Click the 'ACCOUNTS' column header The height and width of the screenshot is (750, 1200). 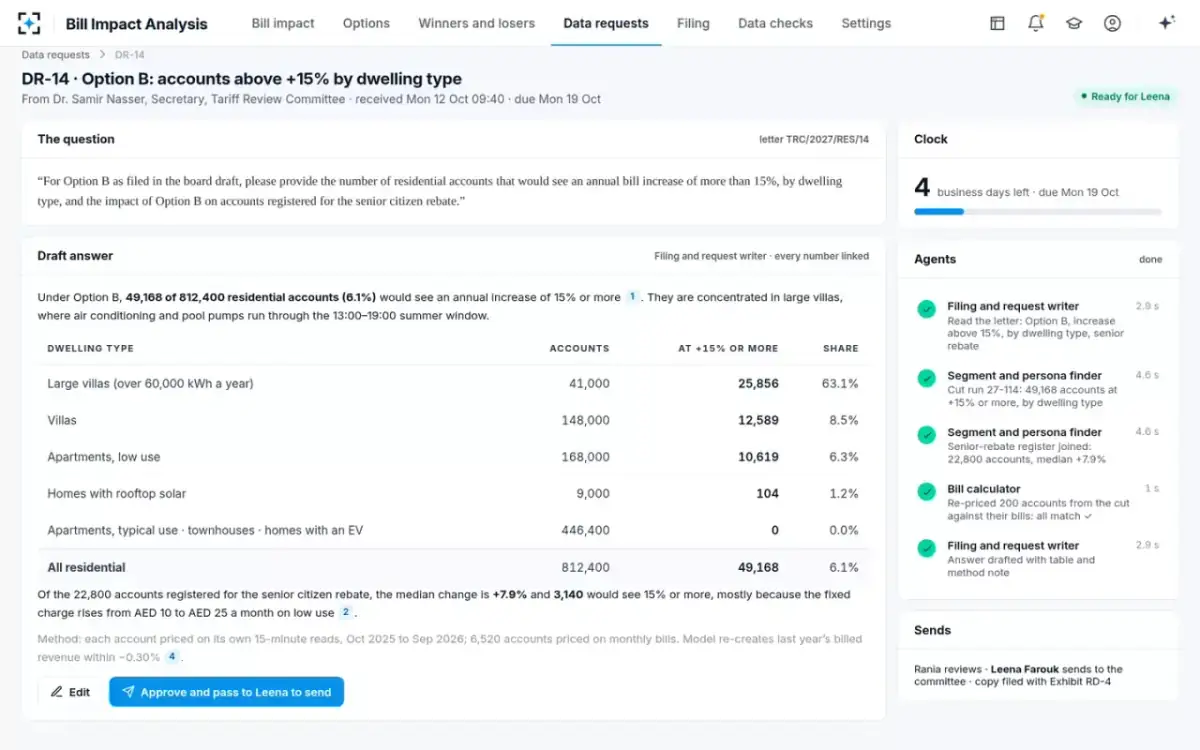click(579, 348)
